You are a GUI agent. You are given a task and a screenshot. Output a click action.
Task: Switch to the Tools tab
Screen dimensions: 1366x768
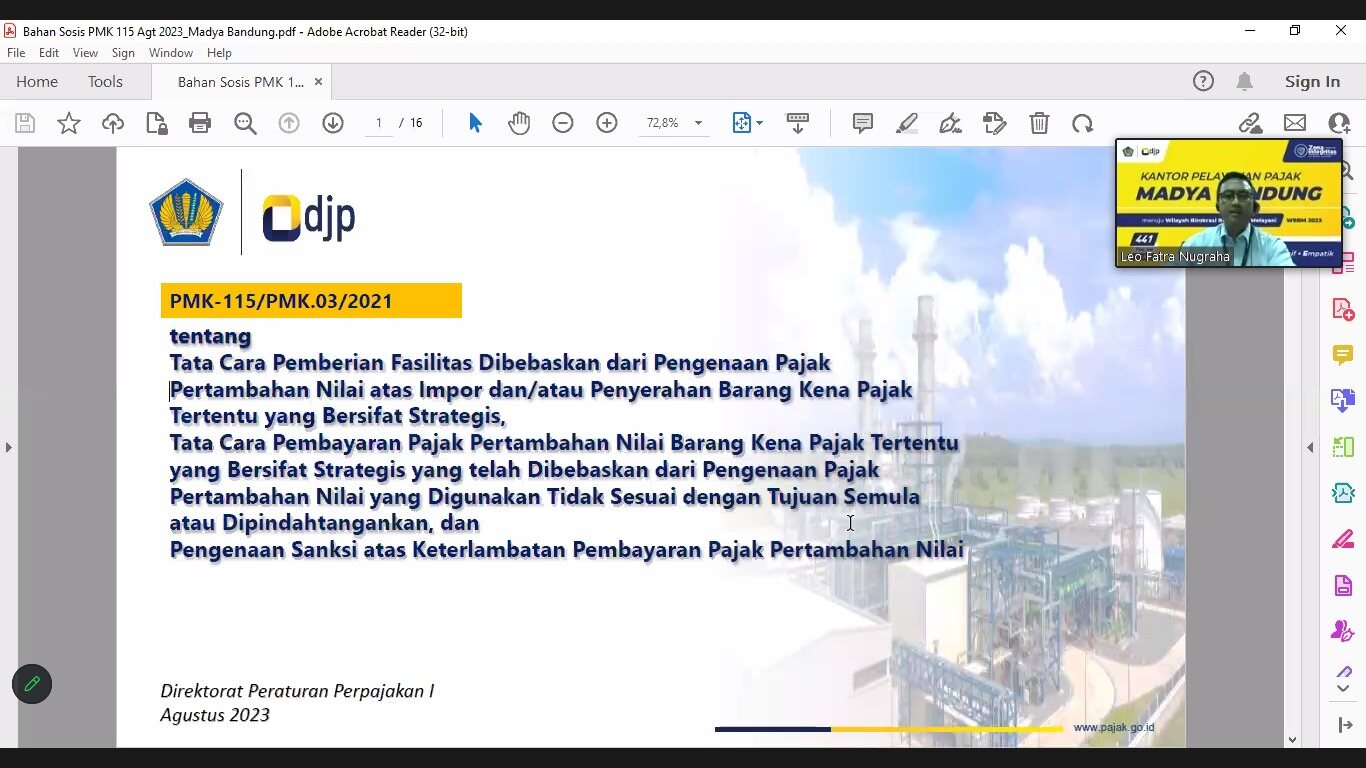point(105,82)
